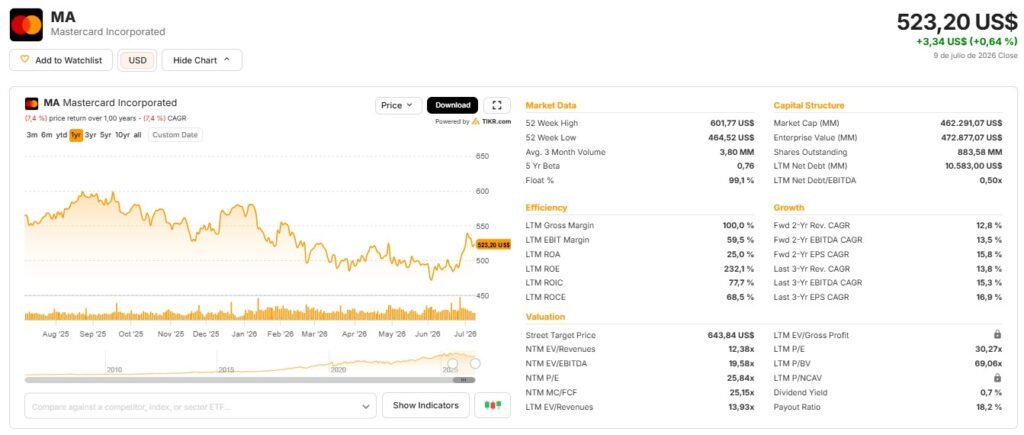Click the lock icon next to LTM P/NCAV
Image resolution: width=1024 pixels, height=435 pixels.
(x=997, y=378)
